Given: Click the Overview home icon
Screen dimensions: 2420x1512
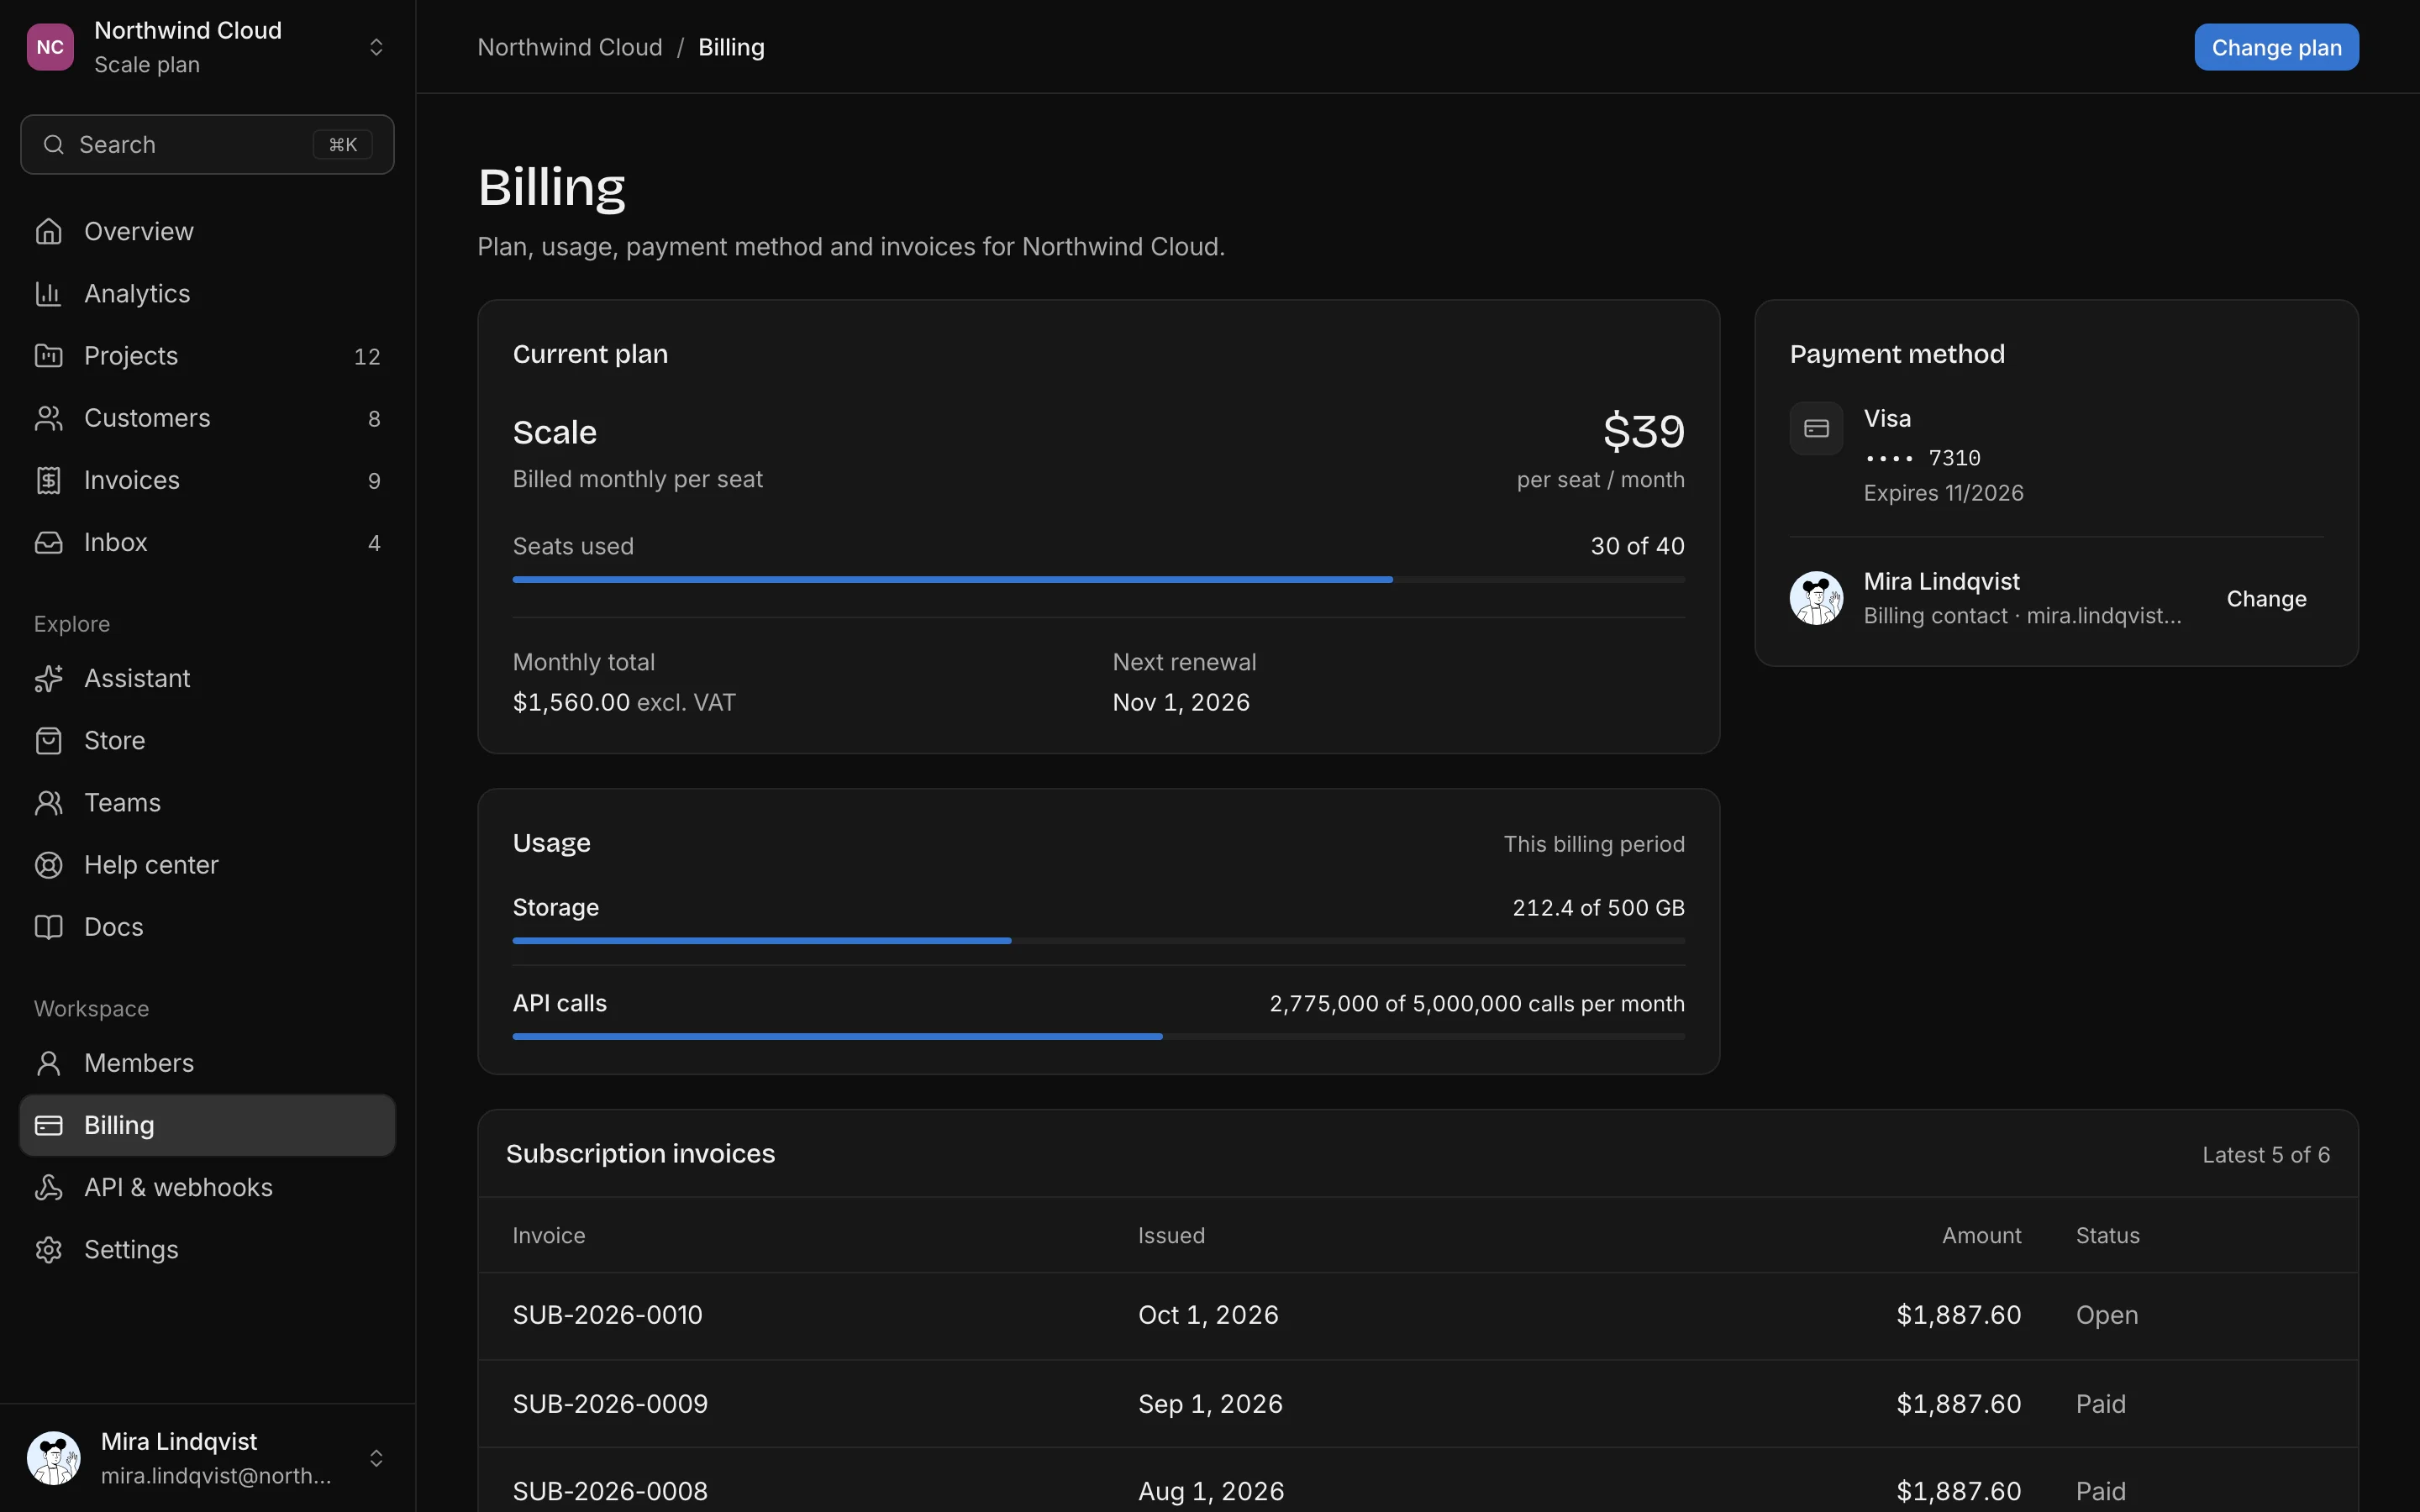Looking at the screenshot, I should click(x=48, y=231).
